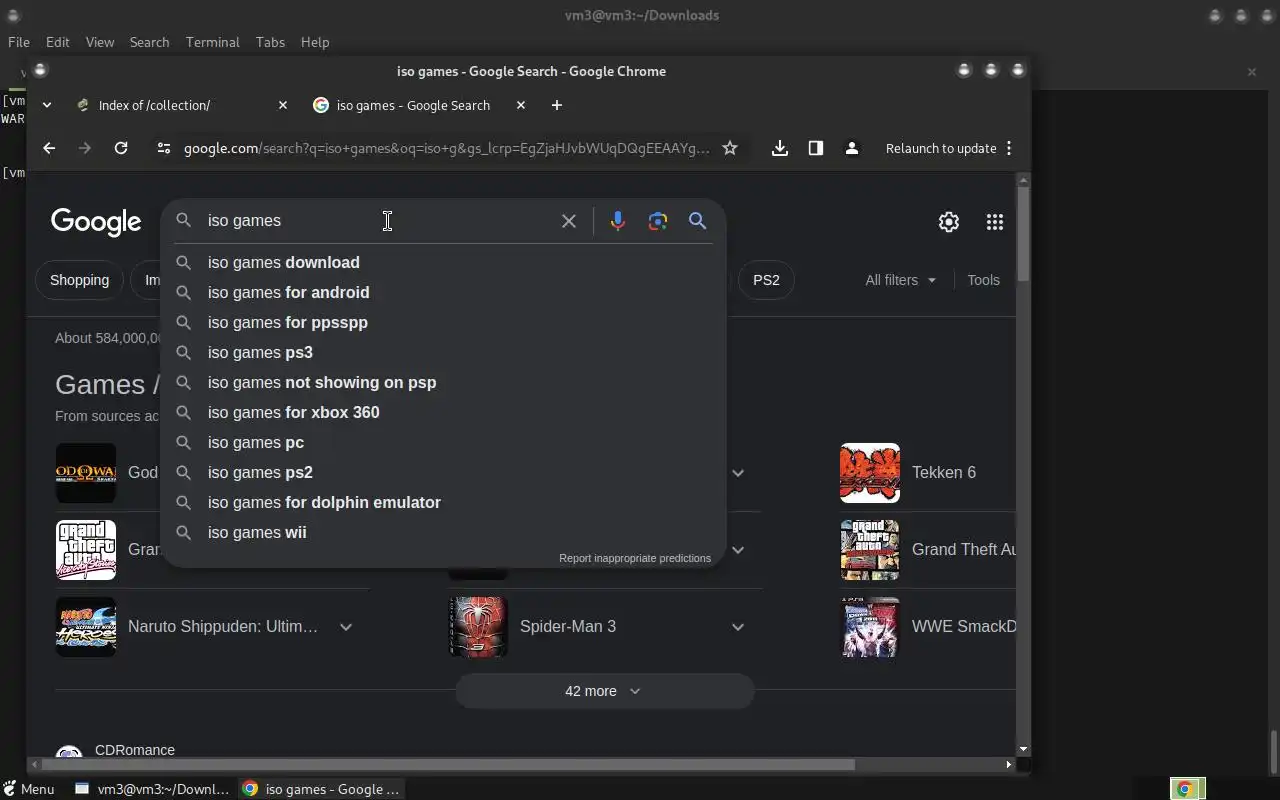
Task: Open terminal Search menu
Action: [149, 42]
